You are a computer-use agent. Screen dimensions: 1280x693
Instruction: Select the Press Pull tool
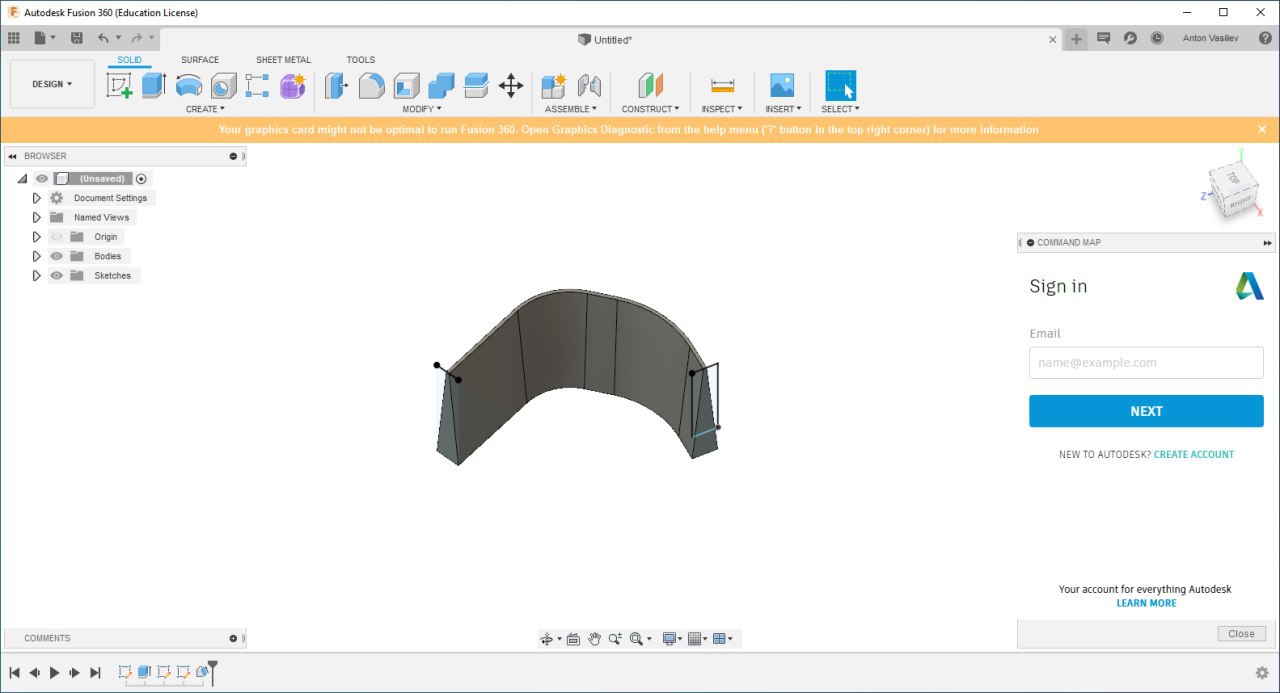[x=336, y=85]
